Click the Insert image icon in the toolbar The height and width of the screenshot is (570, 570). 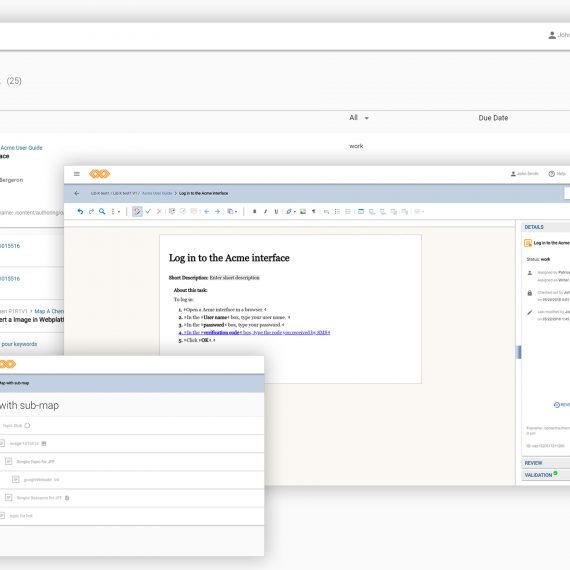(x=303, y=212)
